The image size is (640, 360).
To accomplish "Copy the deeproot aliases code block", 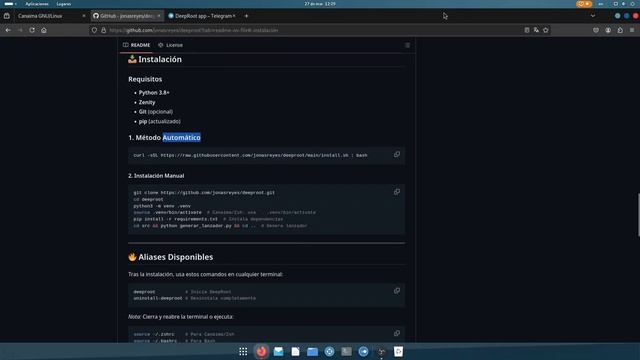I will (x=397, y=291).
